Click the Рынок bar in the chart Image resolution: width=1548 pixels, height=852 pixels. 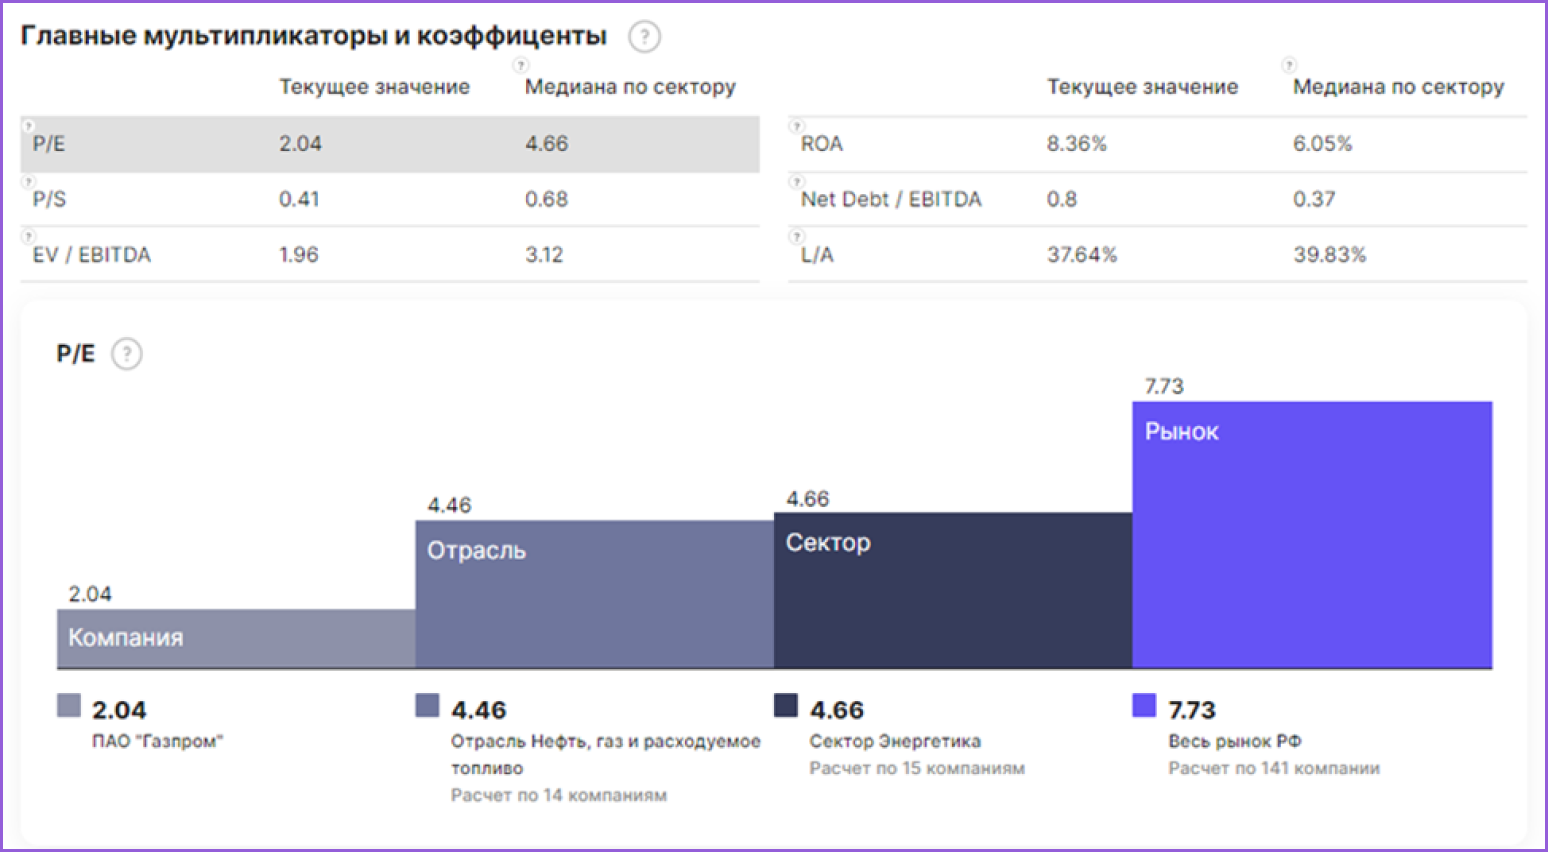pyautogui.click(x=1312, y=535)
